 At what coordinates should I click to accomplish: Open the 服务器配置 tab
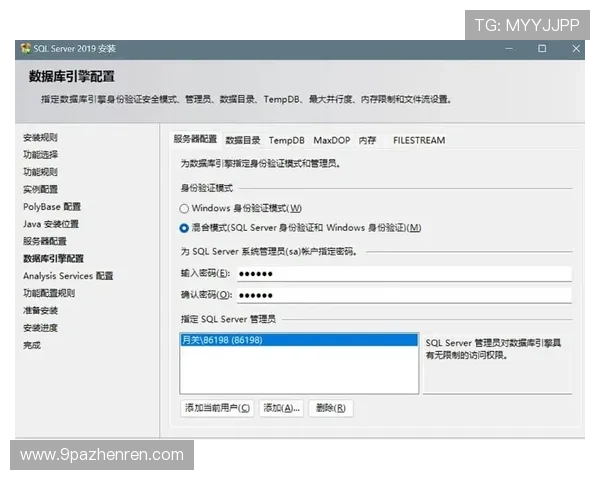pos(195,139)
